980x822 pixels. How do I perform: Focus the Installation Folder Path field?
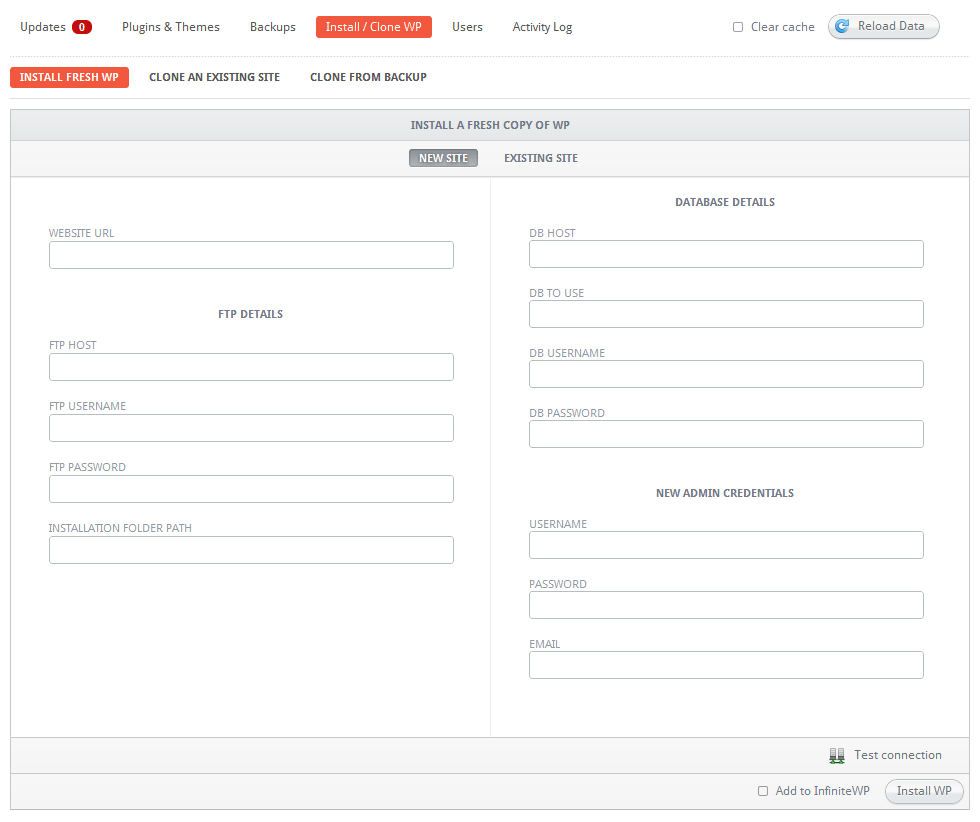point(251,550)
